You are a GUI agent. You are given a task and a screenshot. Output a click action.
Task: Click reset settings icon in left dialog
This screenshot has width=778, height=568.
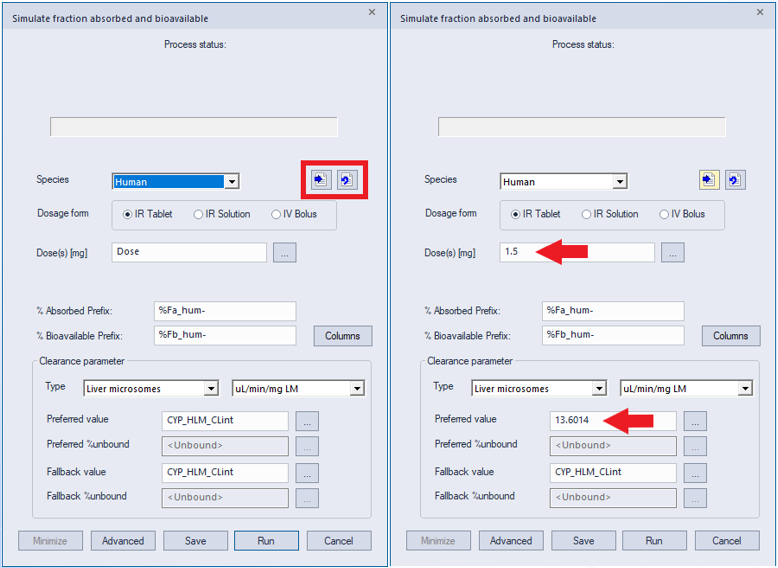coord(347,180)
